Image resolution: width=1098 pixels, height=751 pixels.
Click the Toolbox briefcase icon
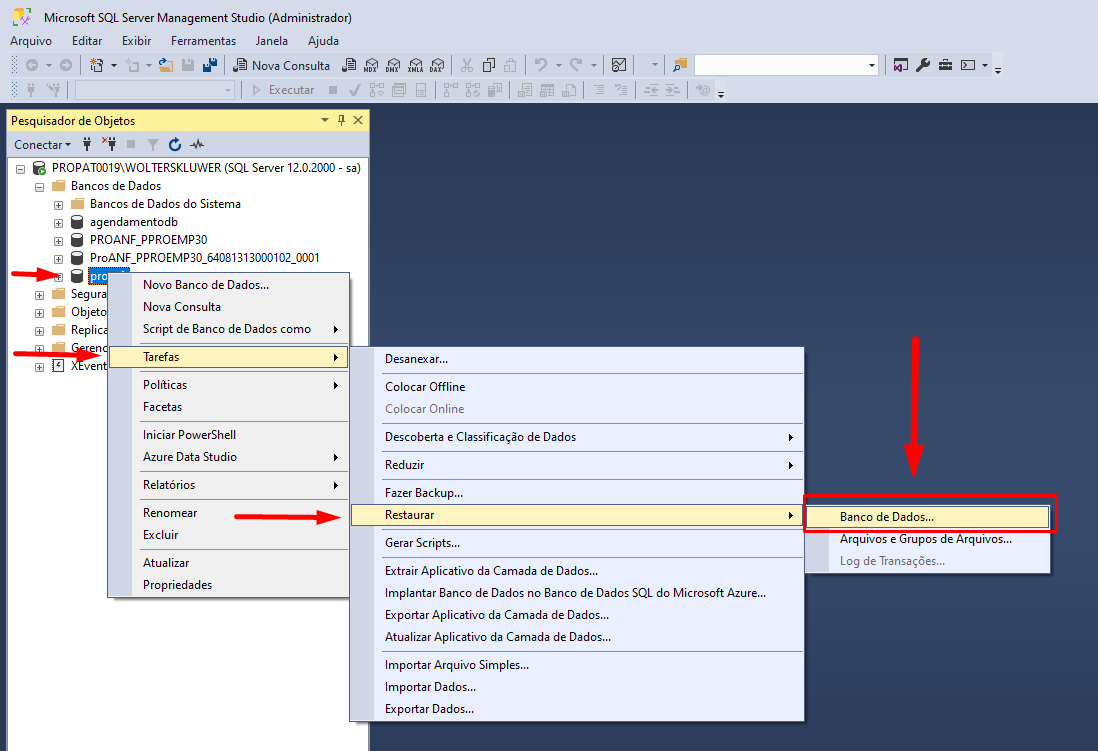coord(945,65)
